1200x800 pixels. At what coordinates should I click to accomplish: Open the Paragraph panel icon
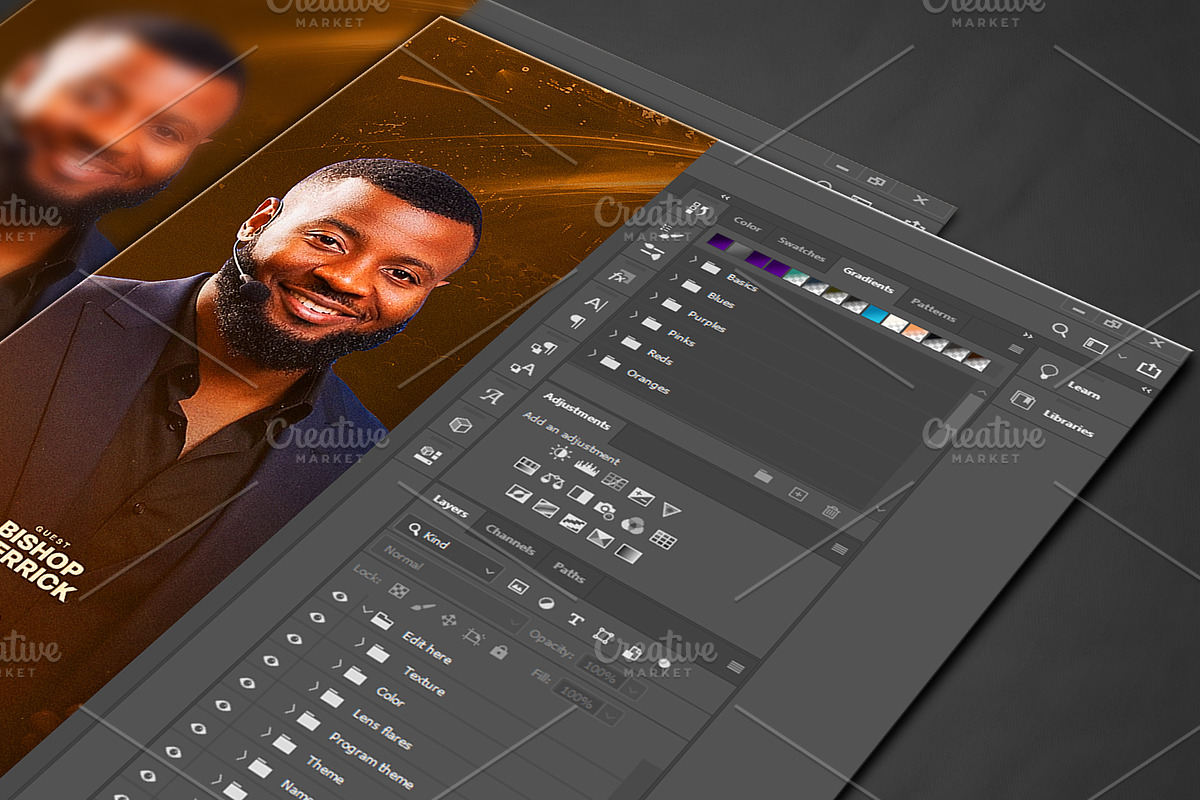578,321
